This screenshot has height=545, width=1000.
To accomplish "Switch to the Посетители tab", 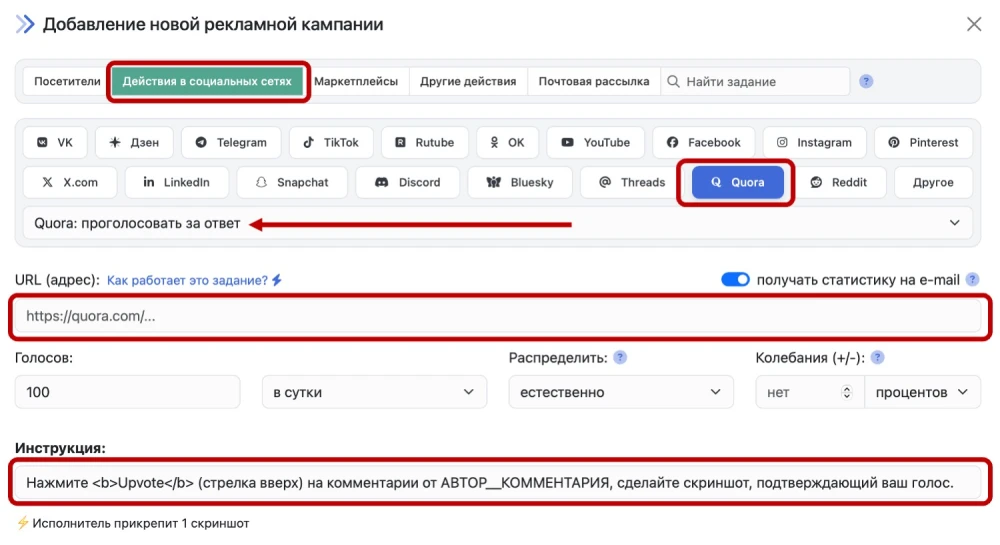I will (x=67, y=82).
